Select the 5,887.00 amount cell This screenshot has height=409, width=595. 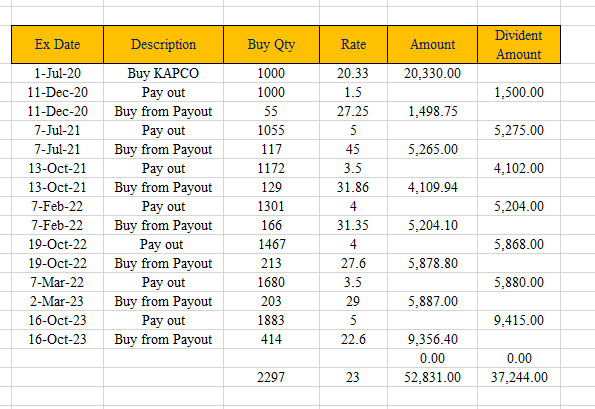(x=433, y=301)
